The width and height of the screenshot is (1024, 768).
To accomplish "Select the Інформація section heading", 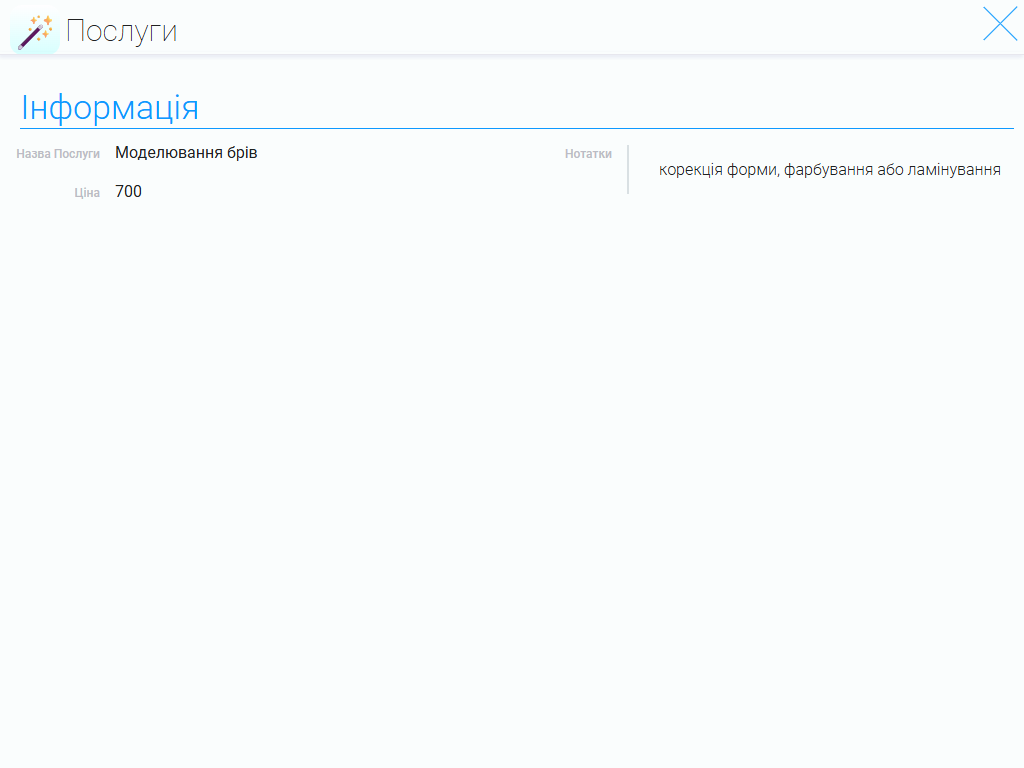I will tap(110, 107).
